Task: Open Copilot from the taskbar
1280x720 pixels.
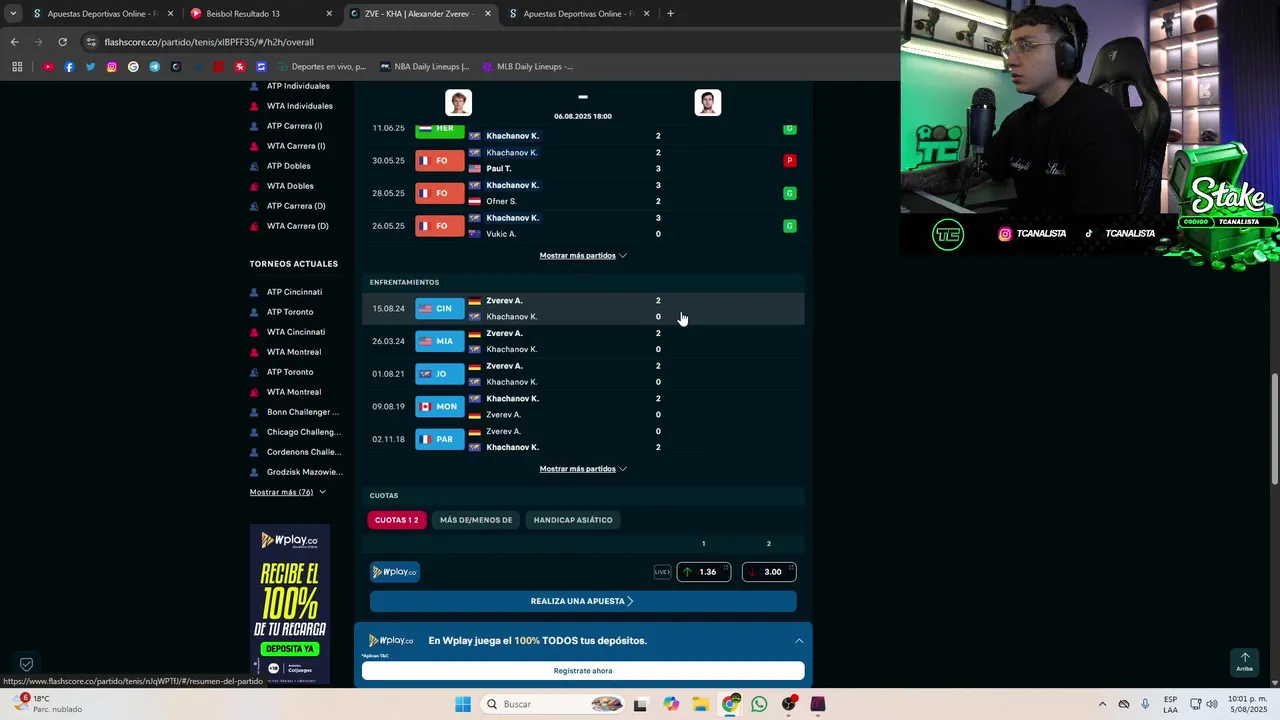Action: pos(671,704)
